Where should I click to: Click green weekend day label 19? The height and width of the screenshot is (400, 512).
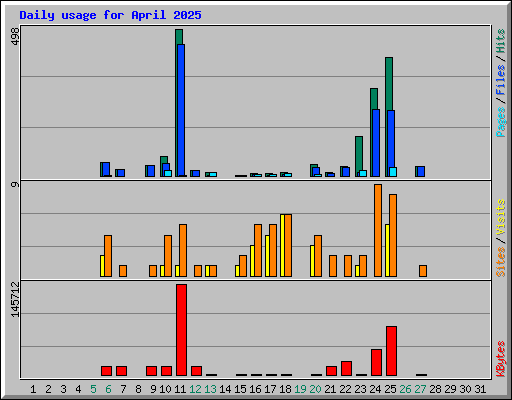click(300, 389)
